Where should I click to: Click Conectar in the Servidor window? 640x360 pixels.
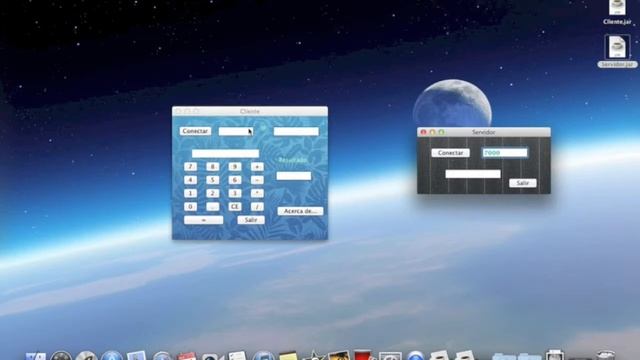451,153
